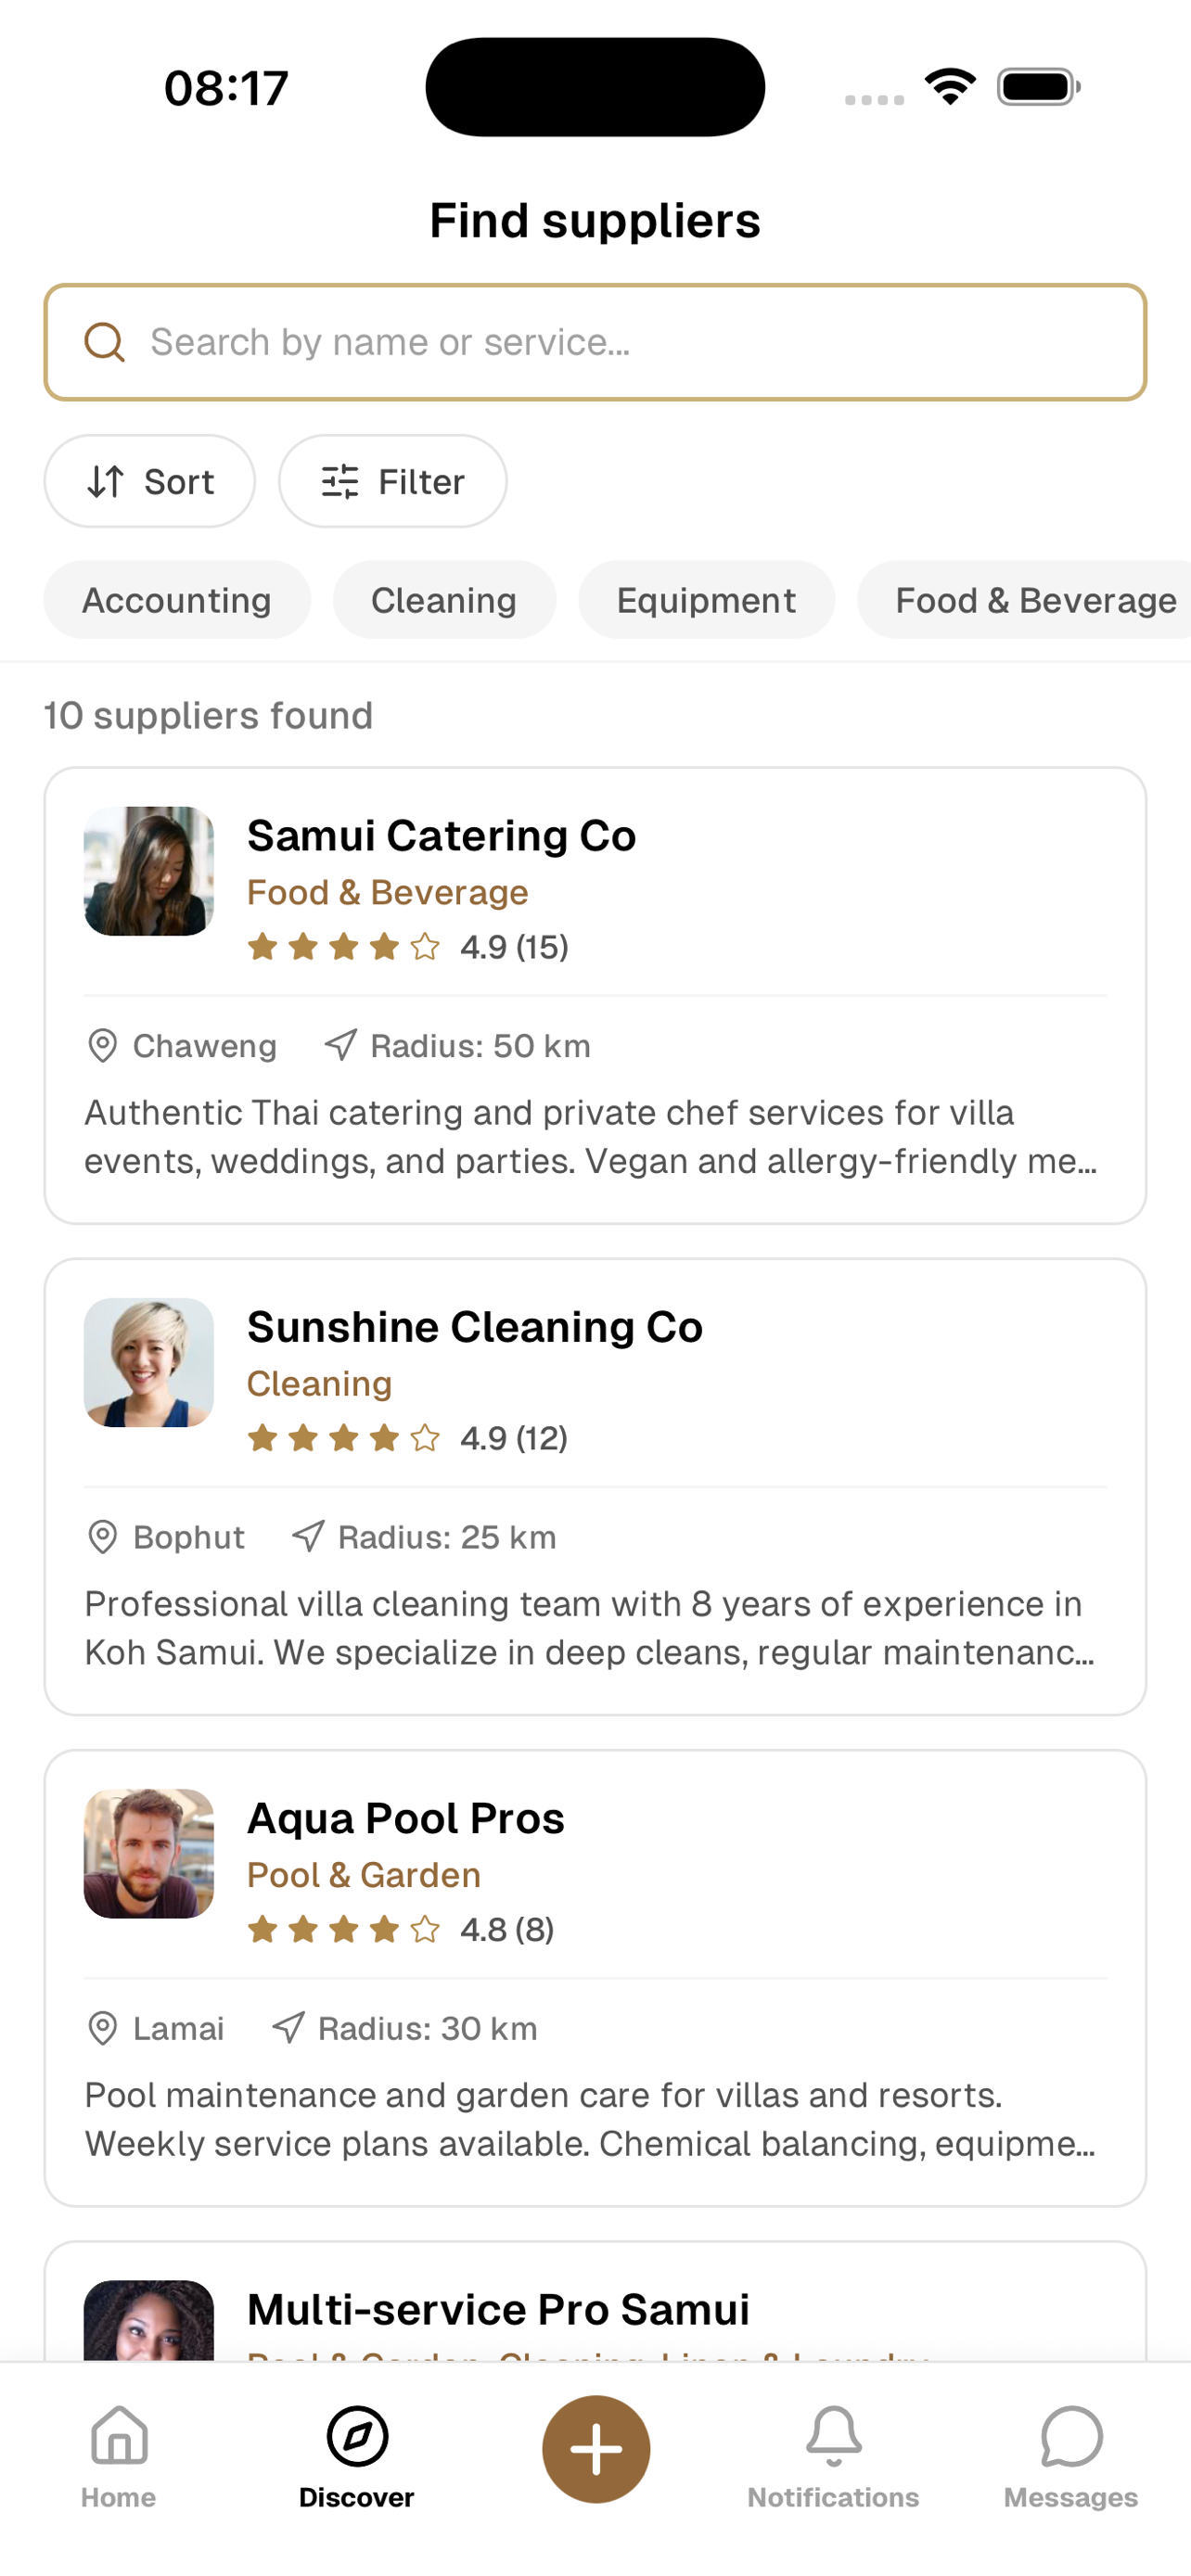Toggle the Cleaning category chip
Screen dimensions: 1191x2576
[x=444, y=600]
